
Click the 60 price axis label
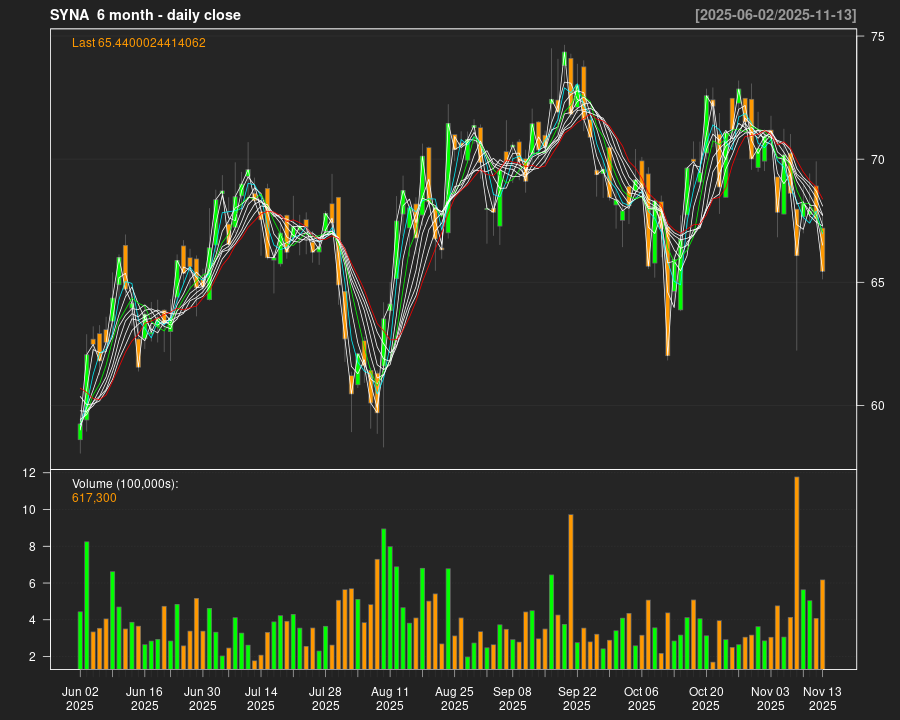[876, 406]
